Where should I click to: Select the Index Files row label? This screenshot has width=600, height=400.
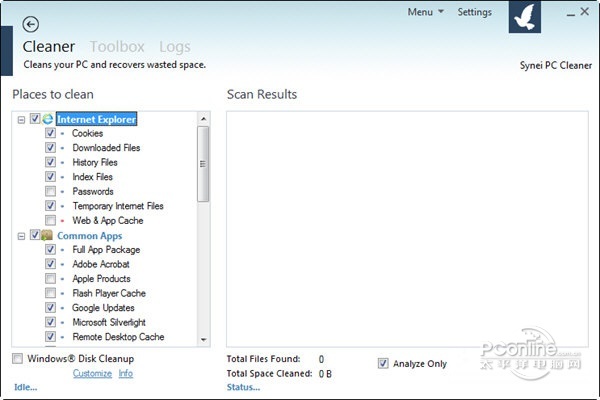[x=93, y=177]
